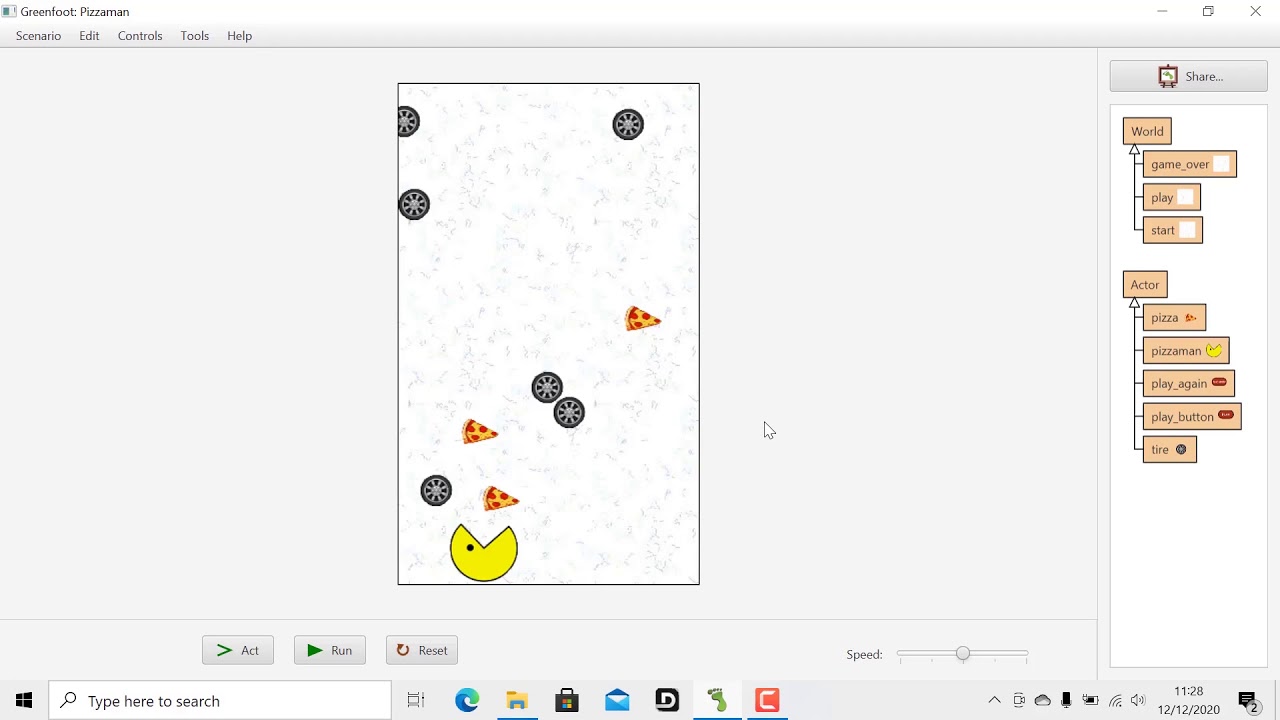The width and height of the screenshot is (1280, 720).
Task: Click the pizza slice on the right side
Action: point(642,319)
